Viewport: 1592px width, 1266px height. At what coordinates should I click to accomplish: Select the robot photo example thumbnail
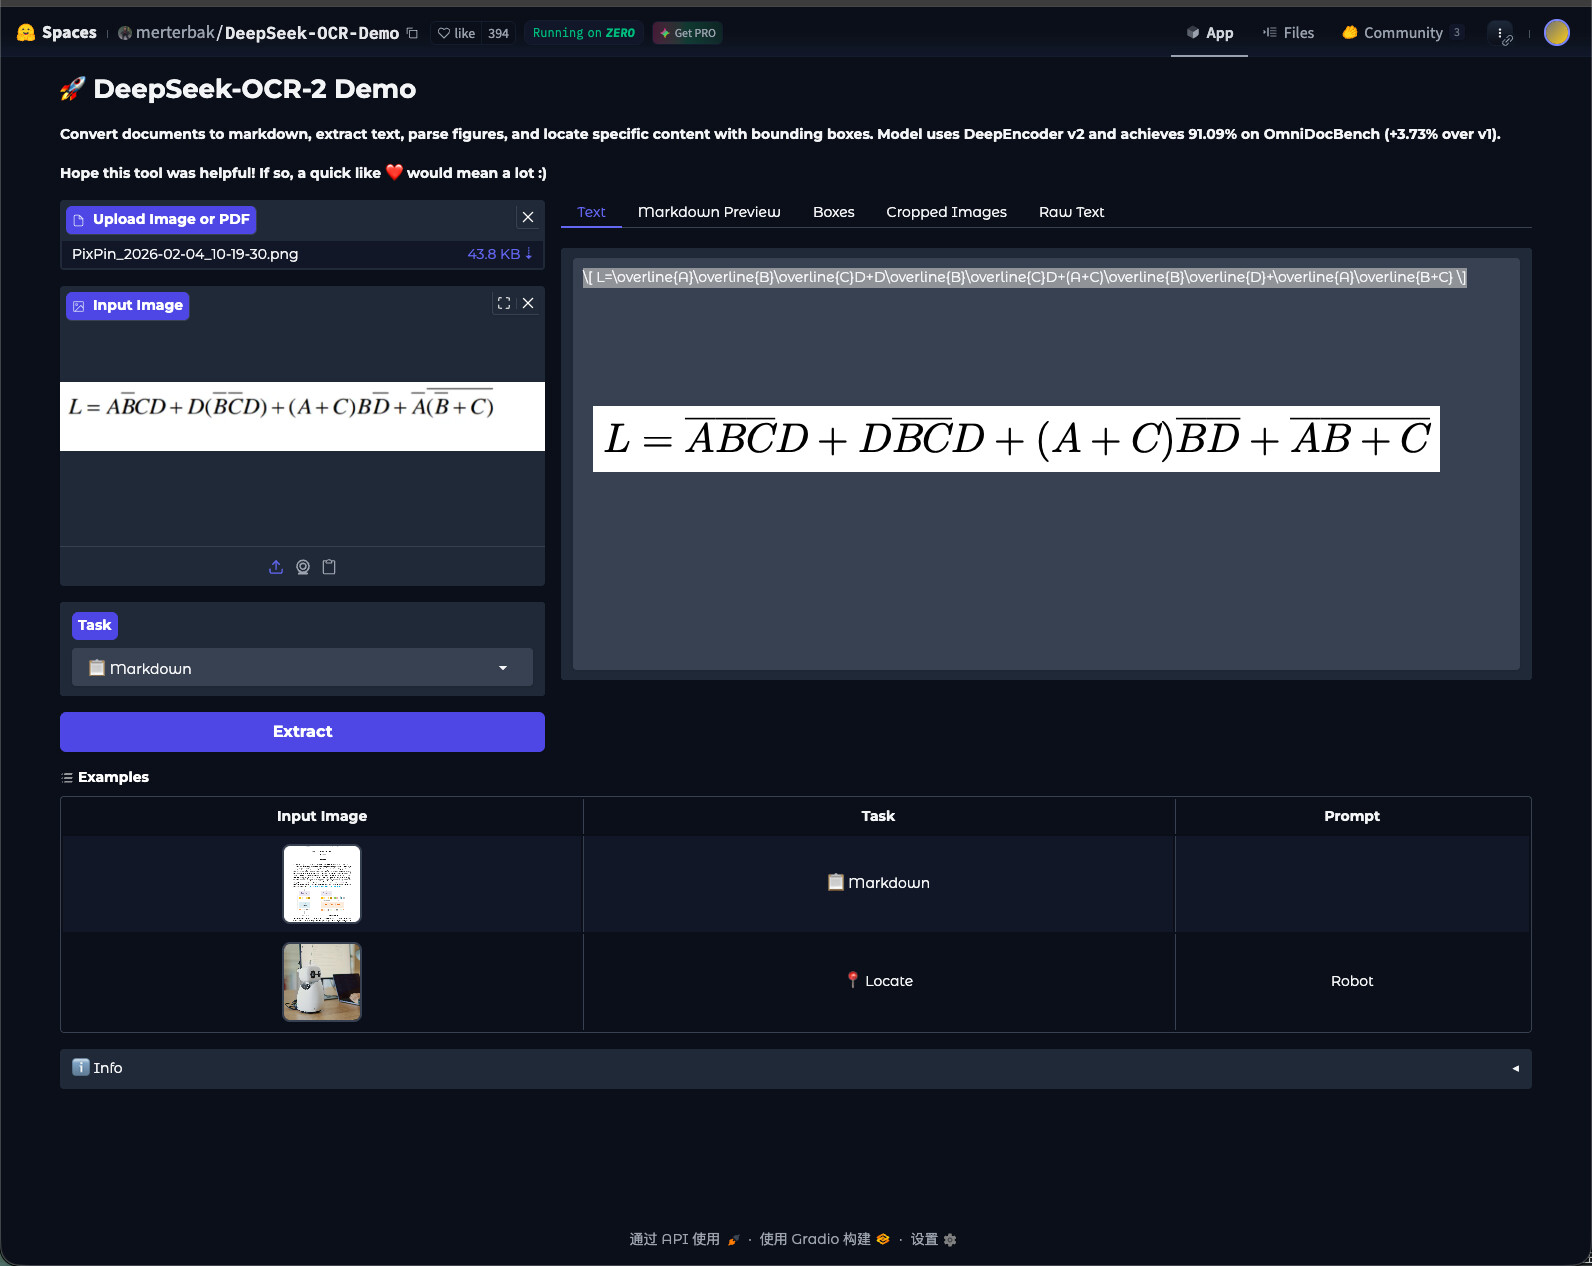point(322,982)
